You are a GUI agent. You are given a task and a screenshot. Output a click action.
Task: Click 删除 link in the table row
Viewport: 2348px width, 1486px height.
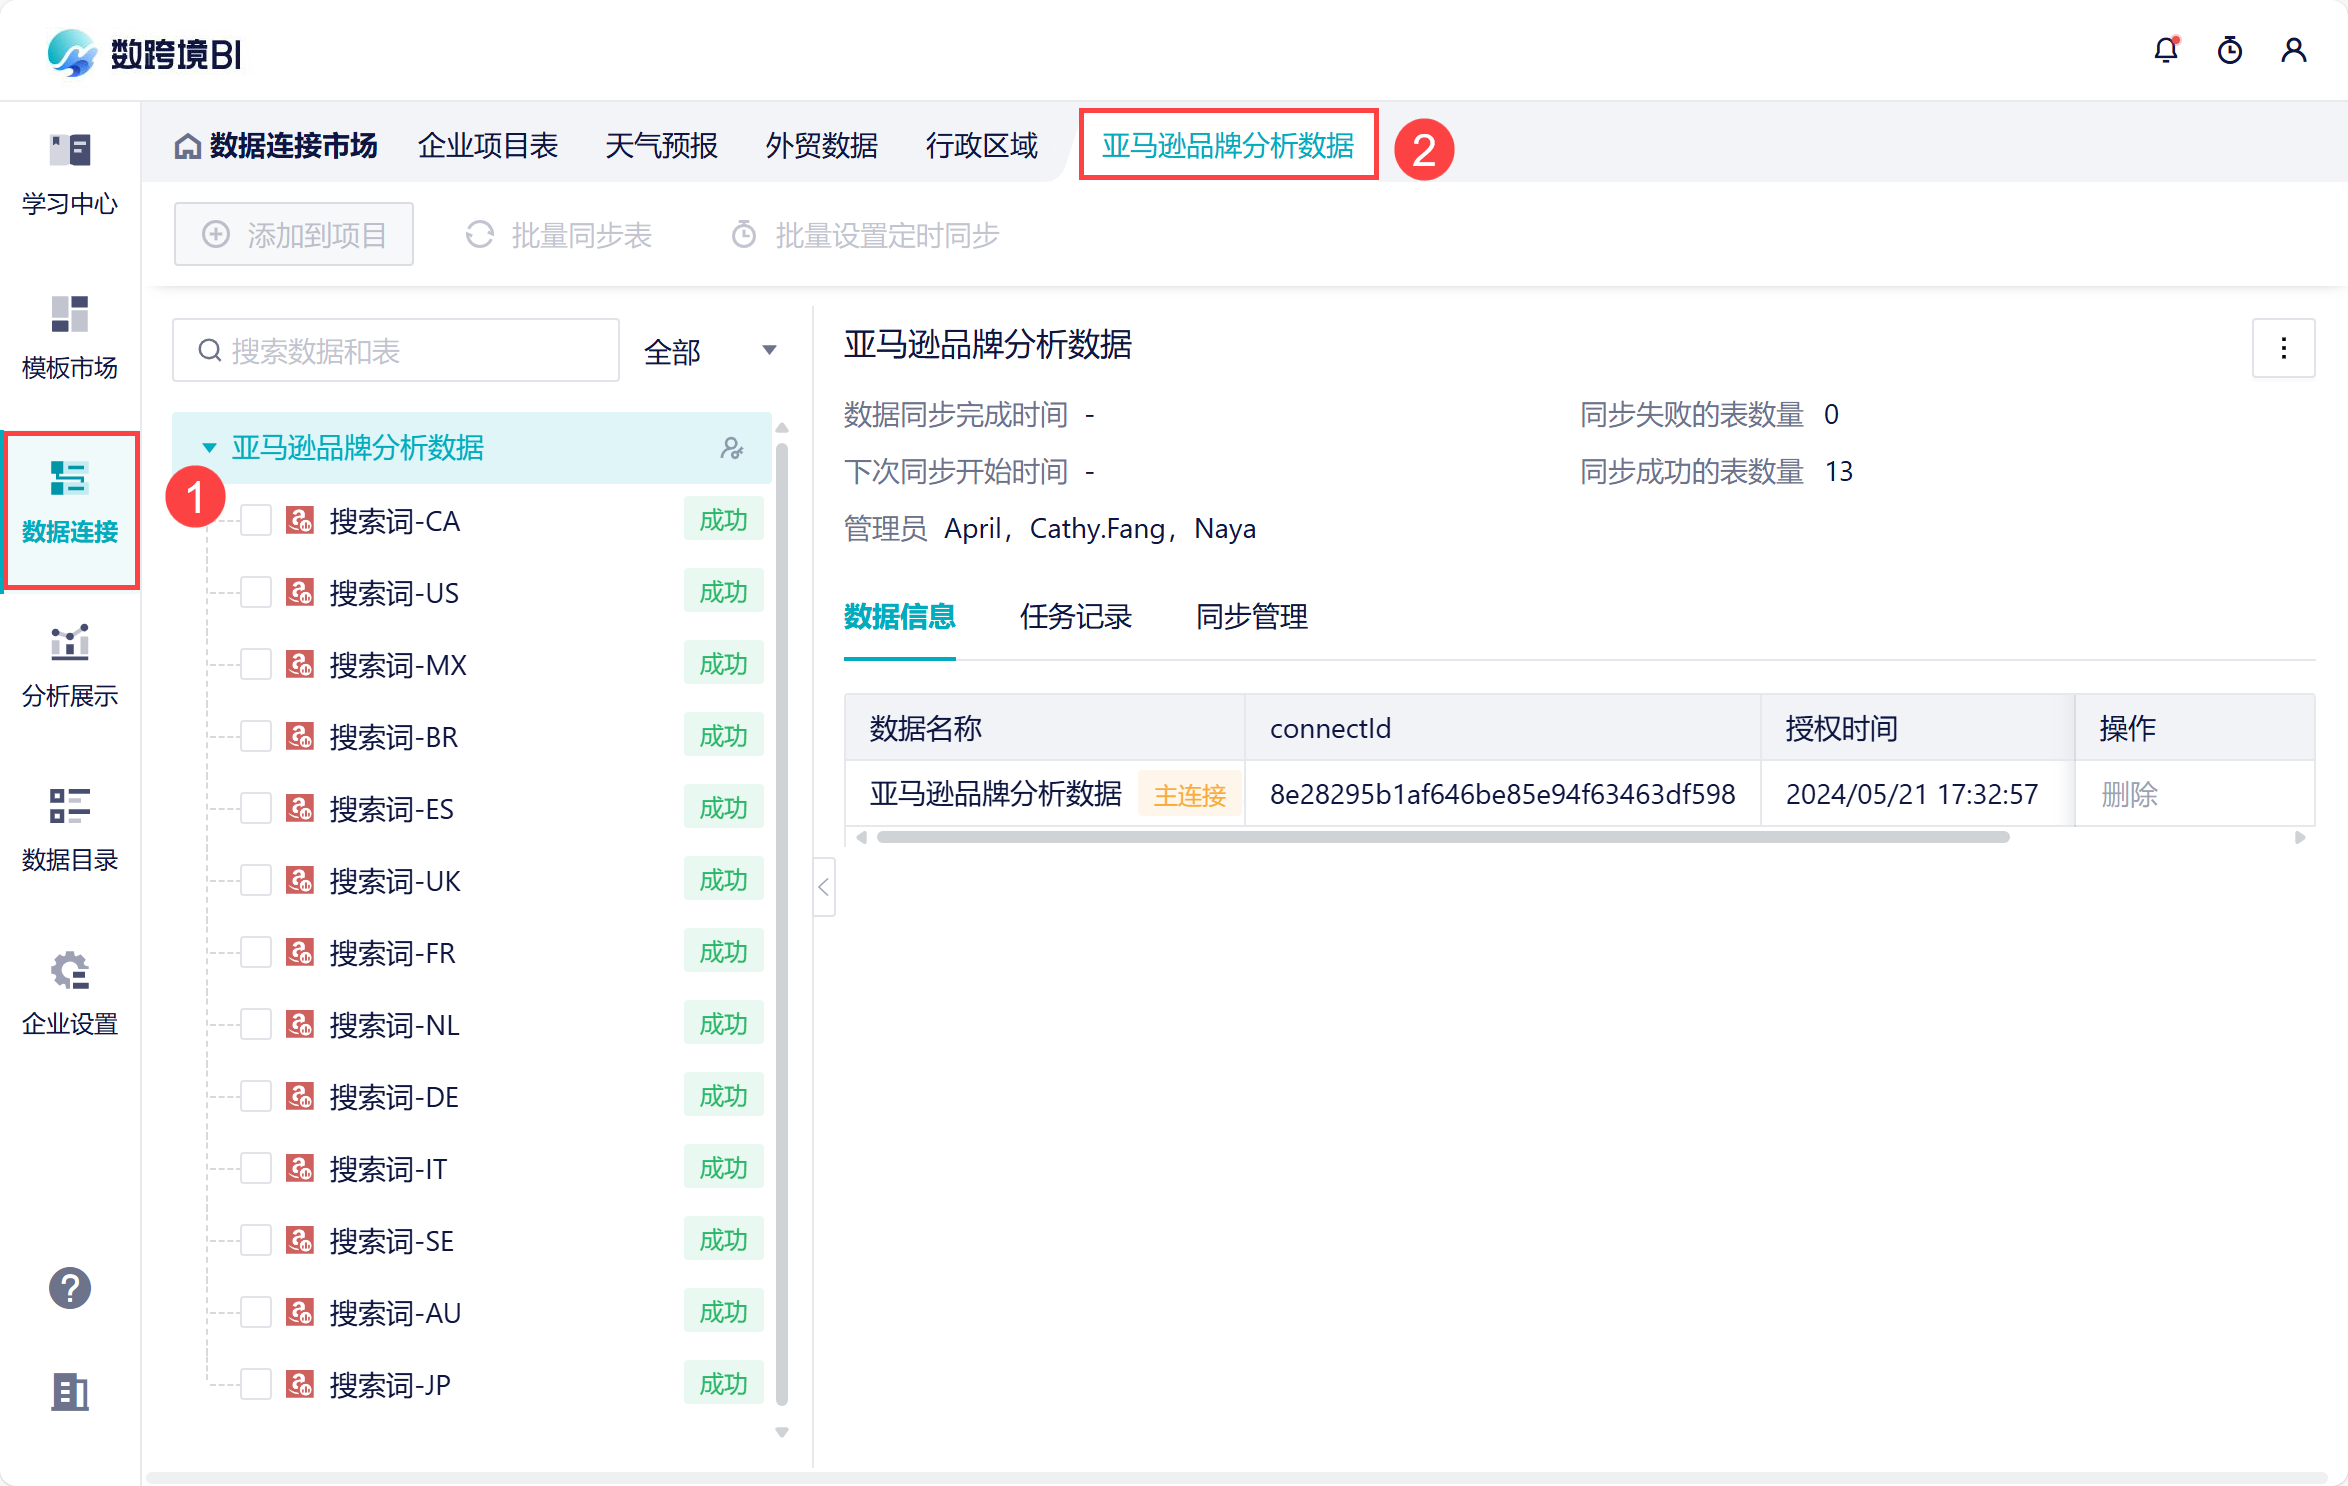[2129, 795]
